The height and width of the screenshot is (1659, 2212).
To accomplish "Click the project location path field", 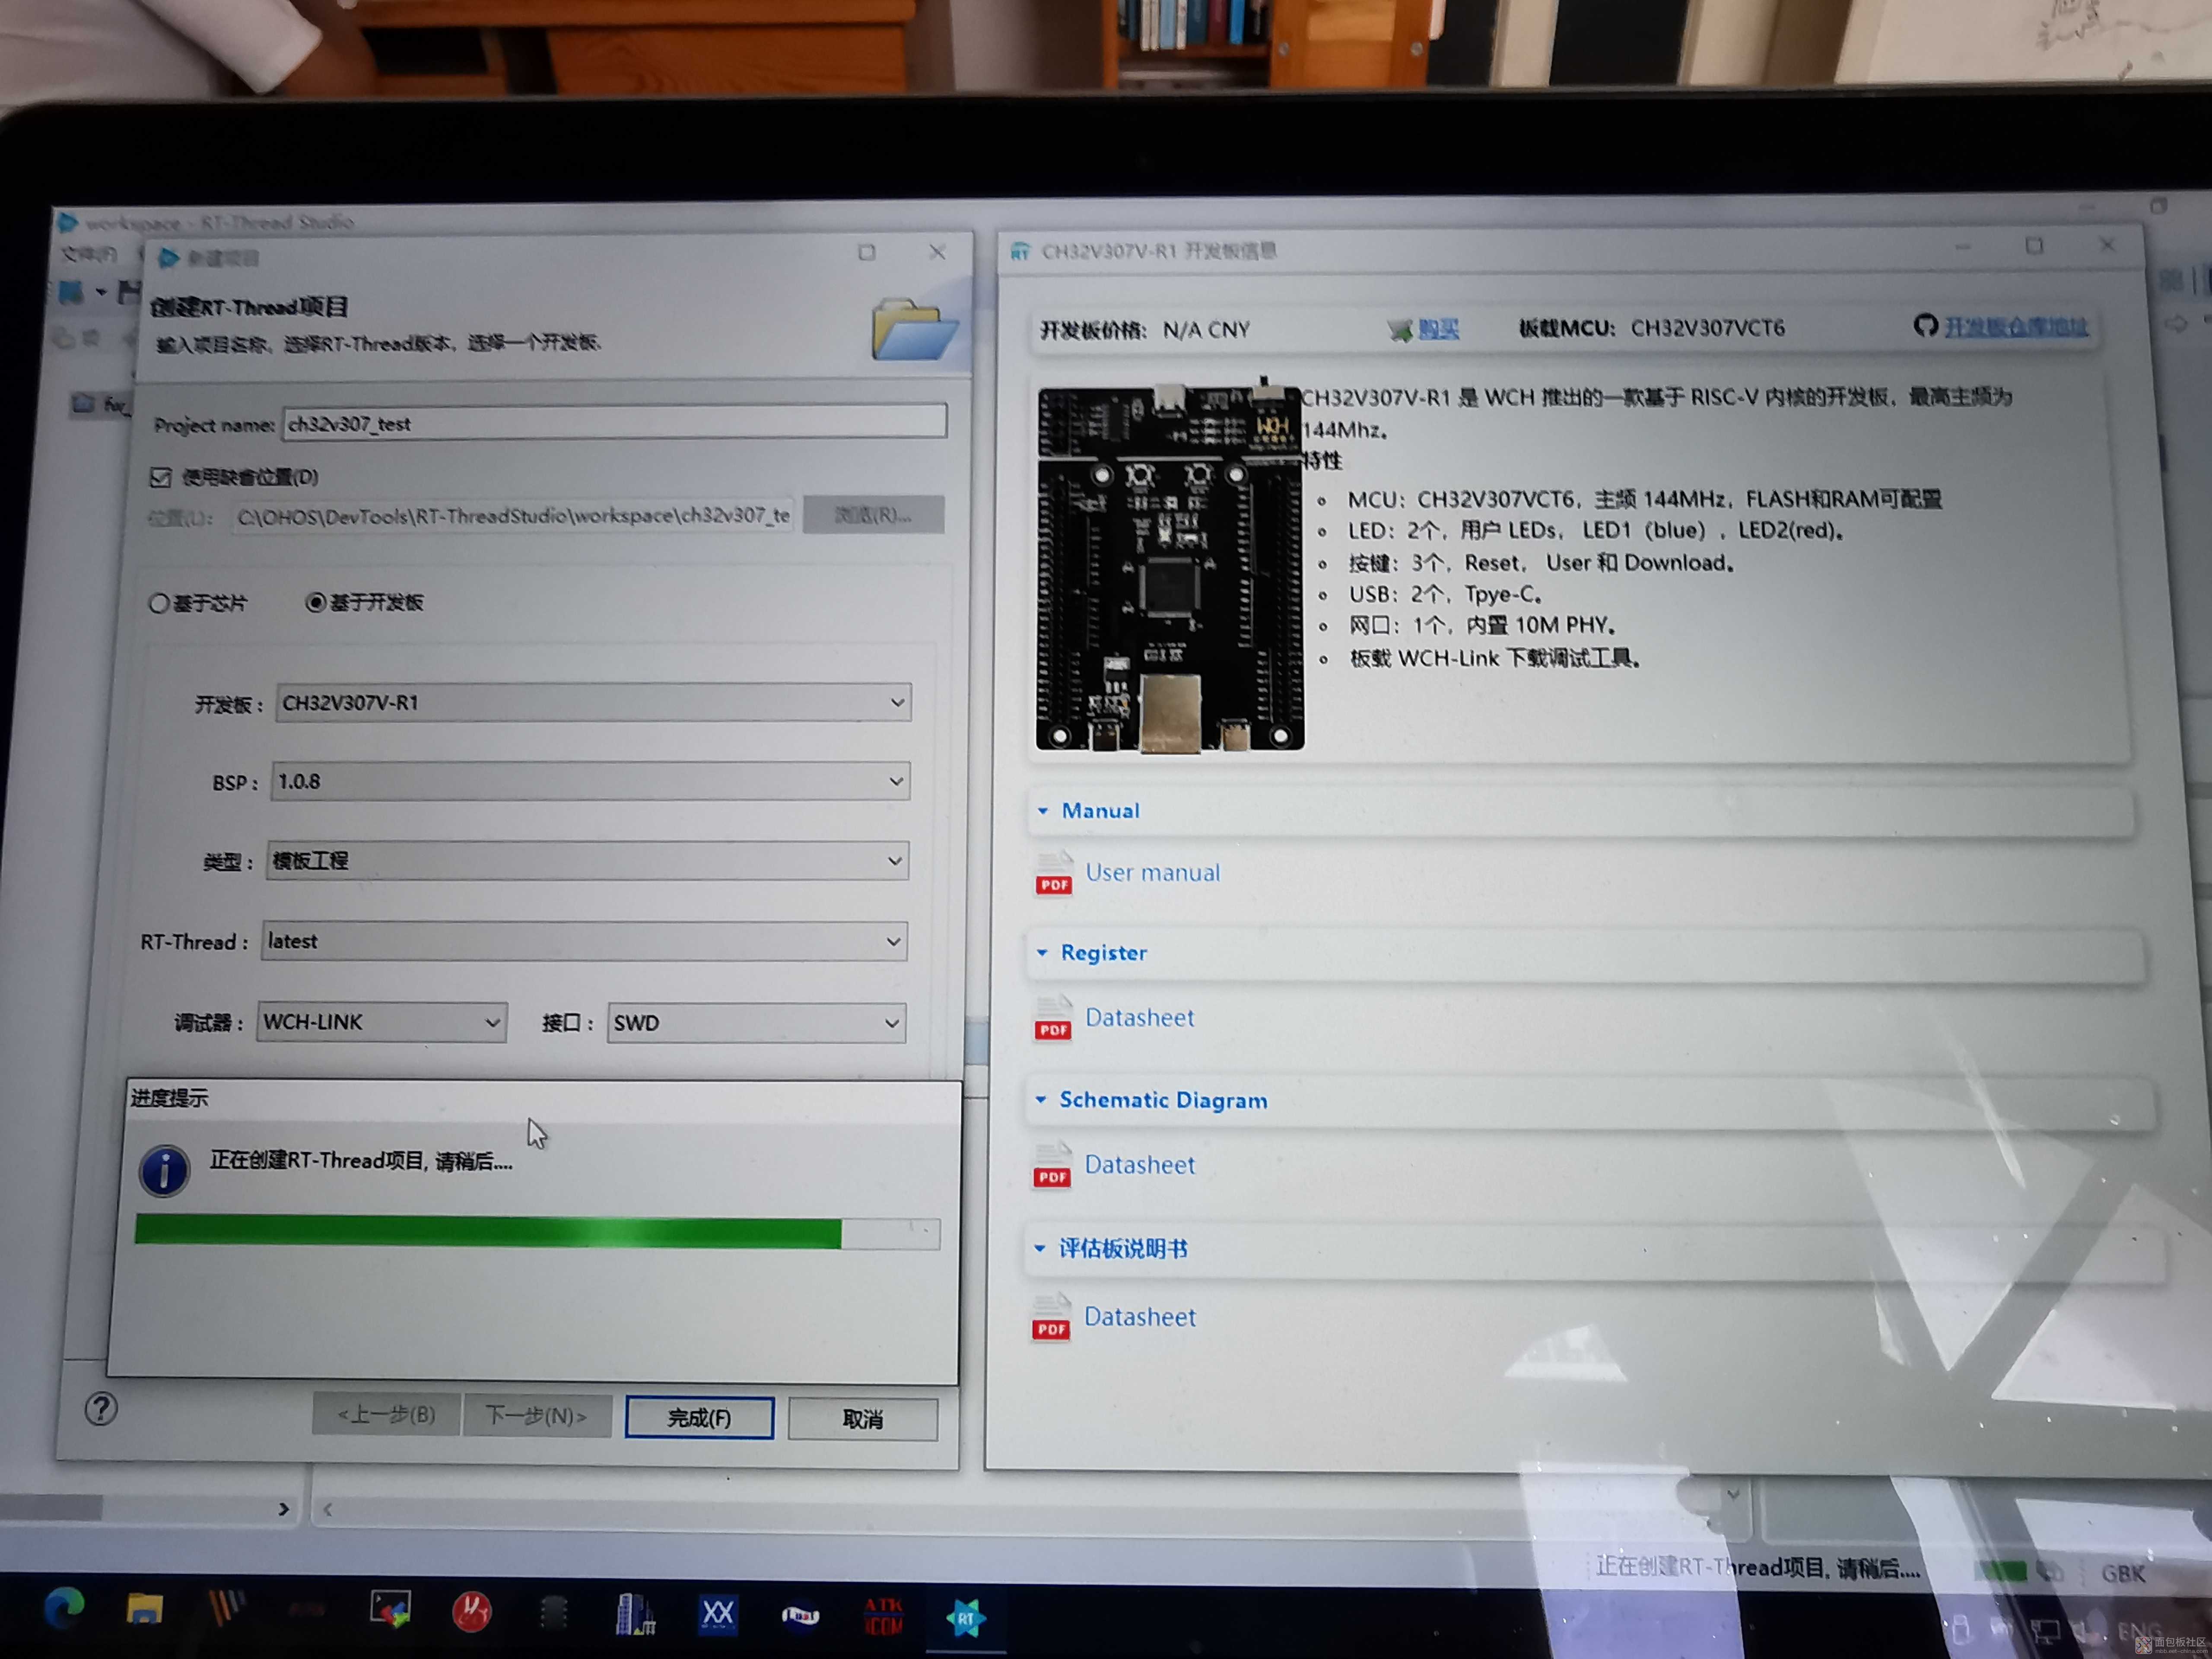I will 513,516.
